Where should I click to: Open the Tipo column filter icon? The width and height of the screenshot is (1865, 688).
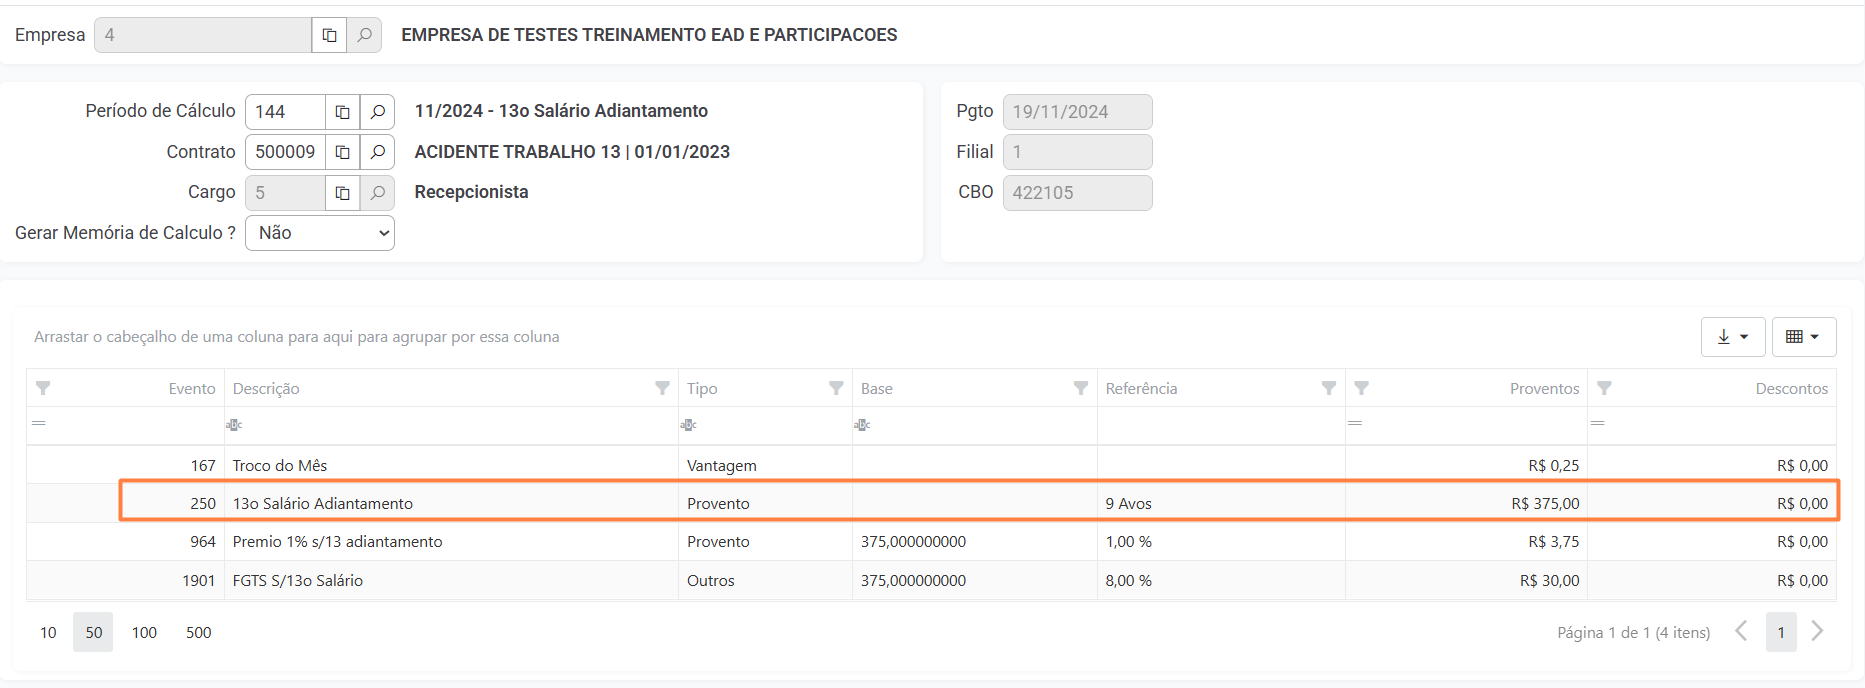point(836,388)
